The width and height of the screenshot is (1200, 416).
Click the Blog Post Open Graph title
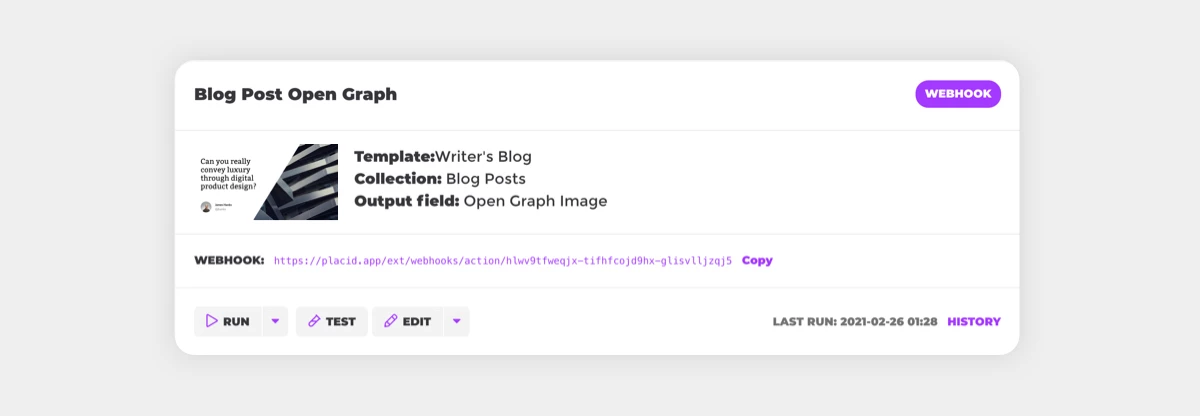tap(295, 94)
